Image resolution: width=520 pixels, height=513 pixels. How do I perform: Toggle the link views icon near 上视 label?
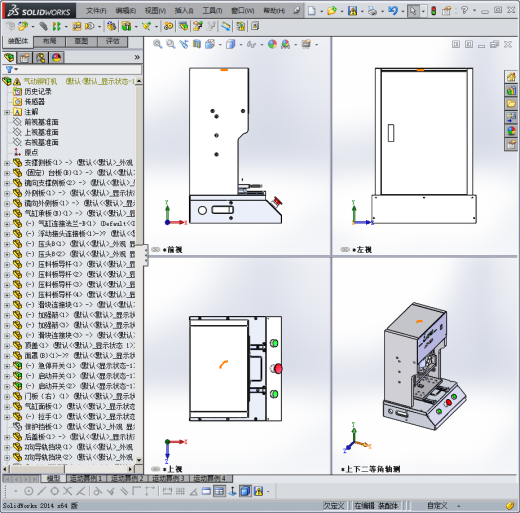click(x=156, y=469)
